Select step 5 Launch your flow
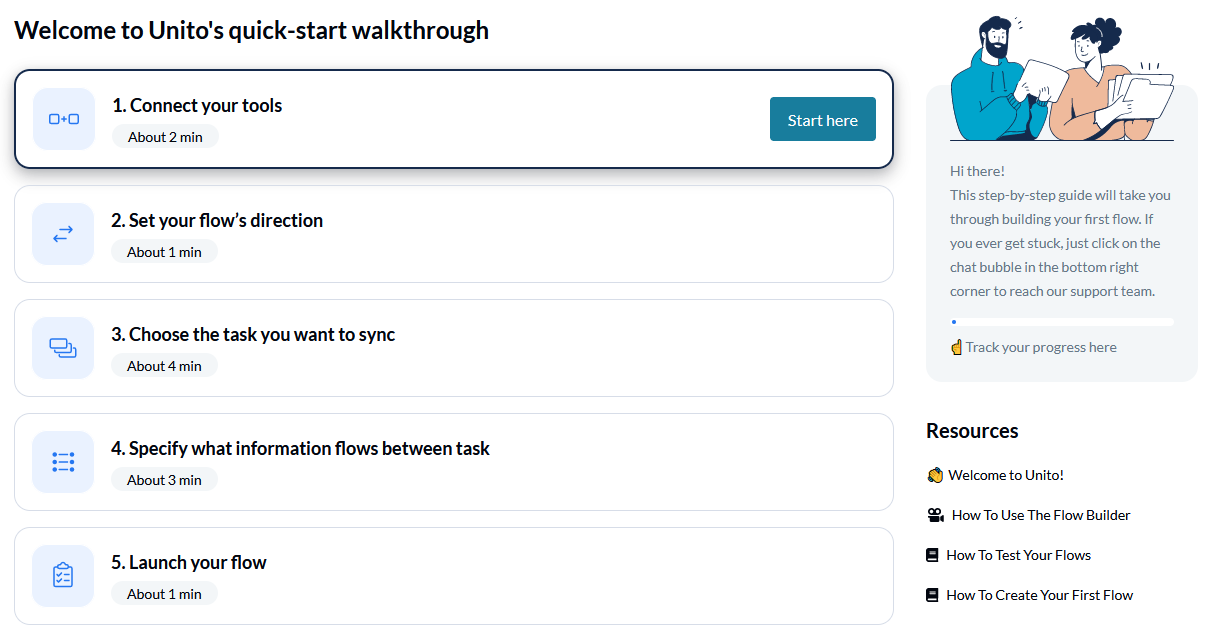This screenshot has width=1210, height=633. 454,576
